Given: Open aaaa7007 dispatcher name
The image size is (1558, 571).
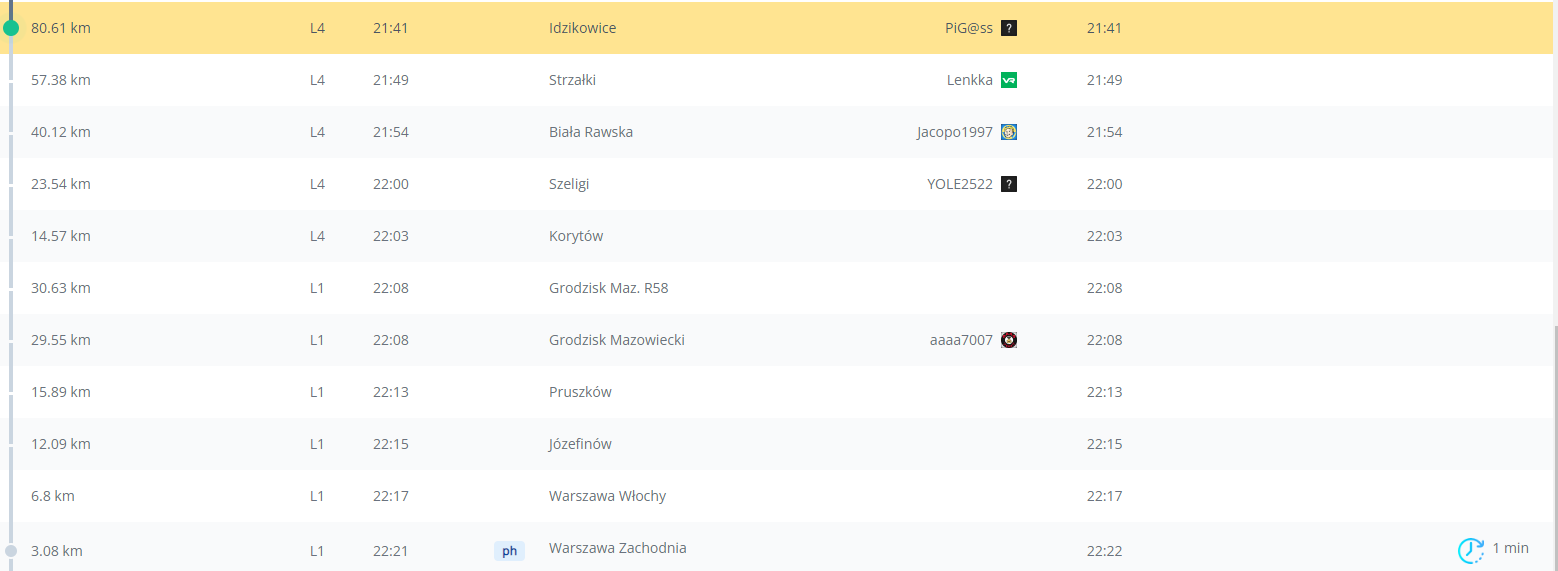Looking at the screenshot, I should tap(961, 340).
